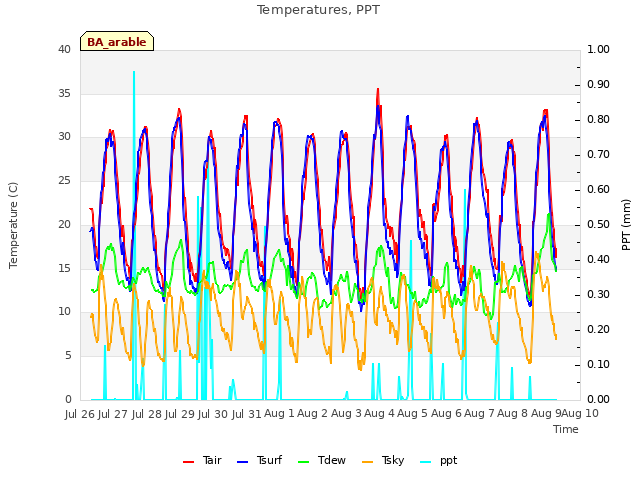Click the green Tdew legend swatch
Screen dimensions: 640x480
(x=304, y=462)
